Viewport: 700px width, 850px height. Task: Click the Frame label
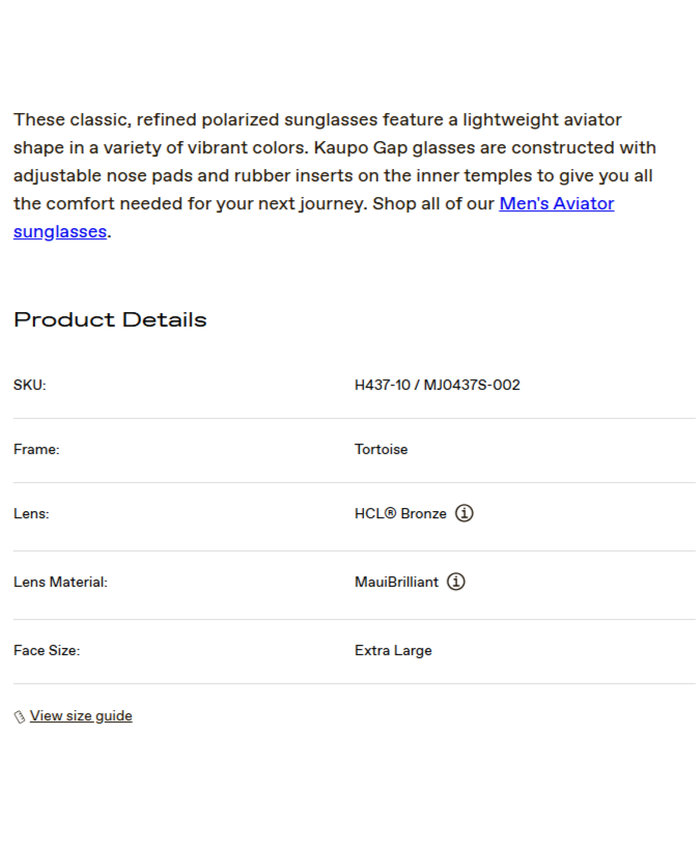[36, 449]
